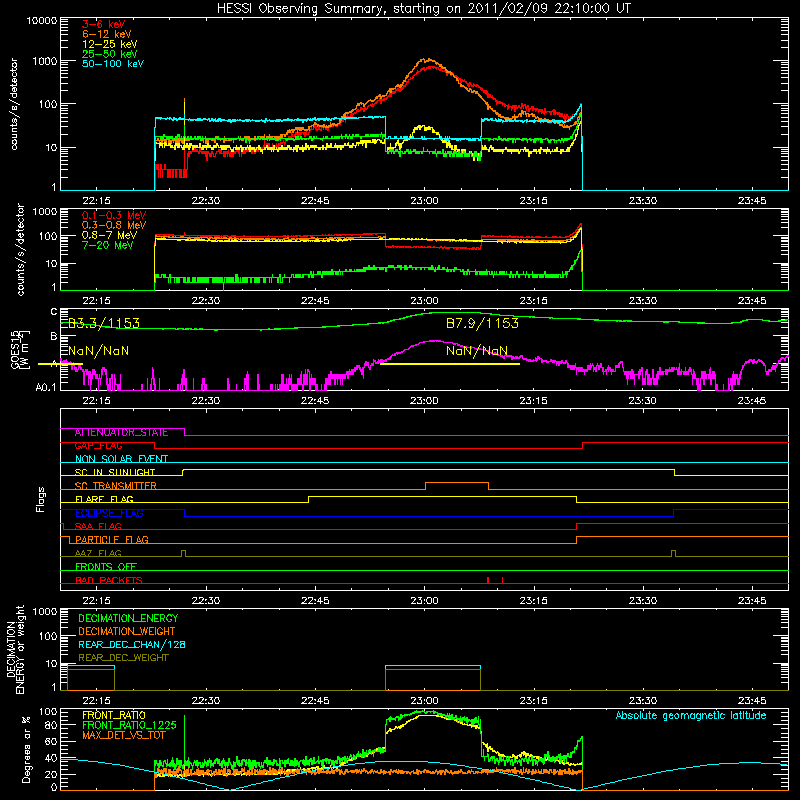This screenshot has height=800, width=800.
Task: Click the Flags vertical axis title
Action: 41,499
